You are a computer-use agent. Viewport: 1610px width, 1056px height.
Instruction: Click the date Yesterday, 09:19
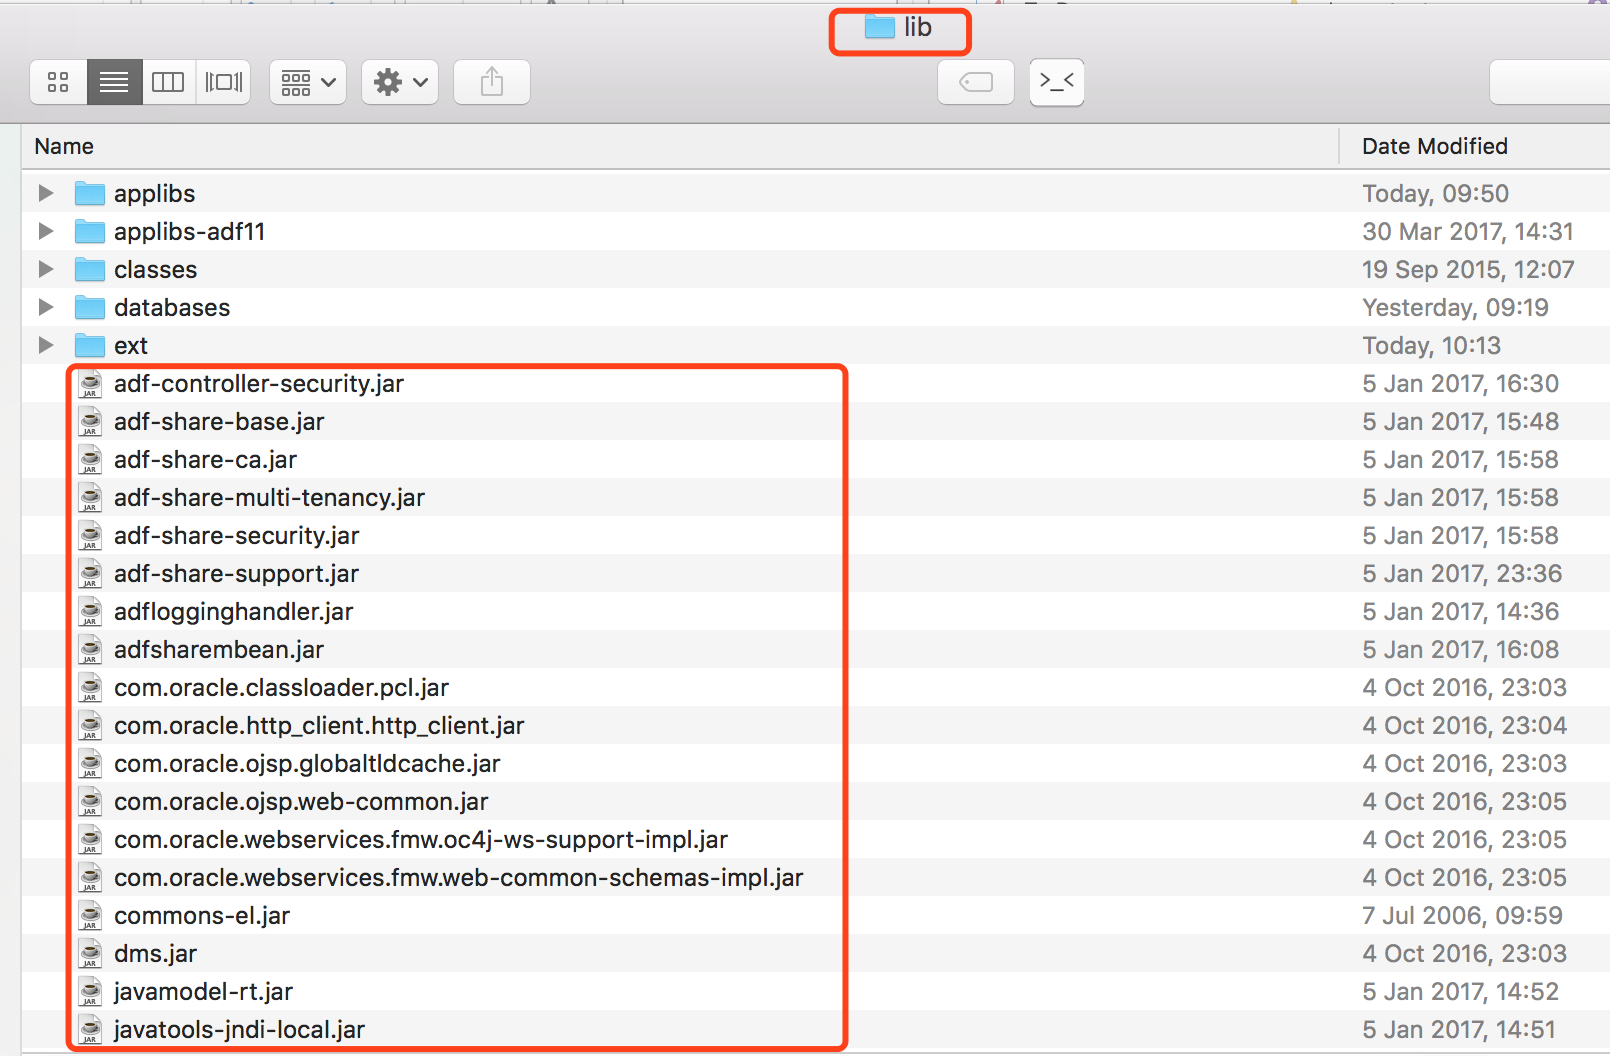tap(1455, 307)
